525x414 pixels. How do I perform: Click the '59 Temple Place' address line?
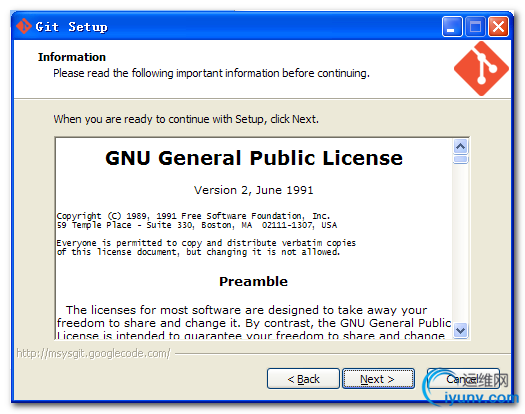[x=197, y=225]
